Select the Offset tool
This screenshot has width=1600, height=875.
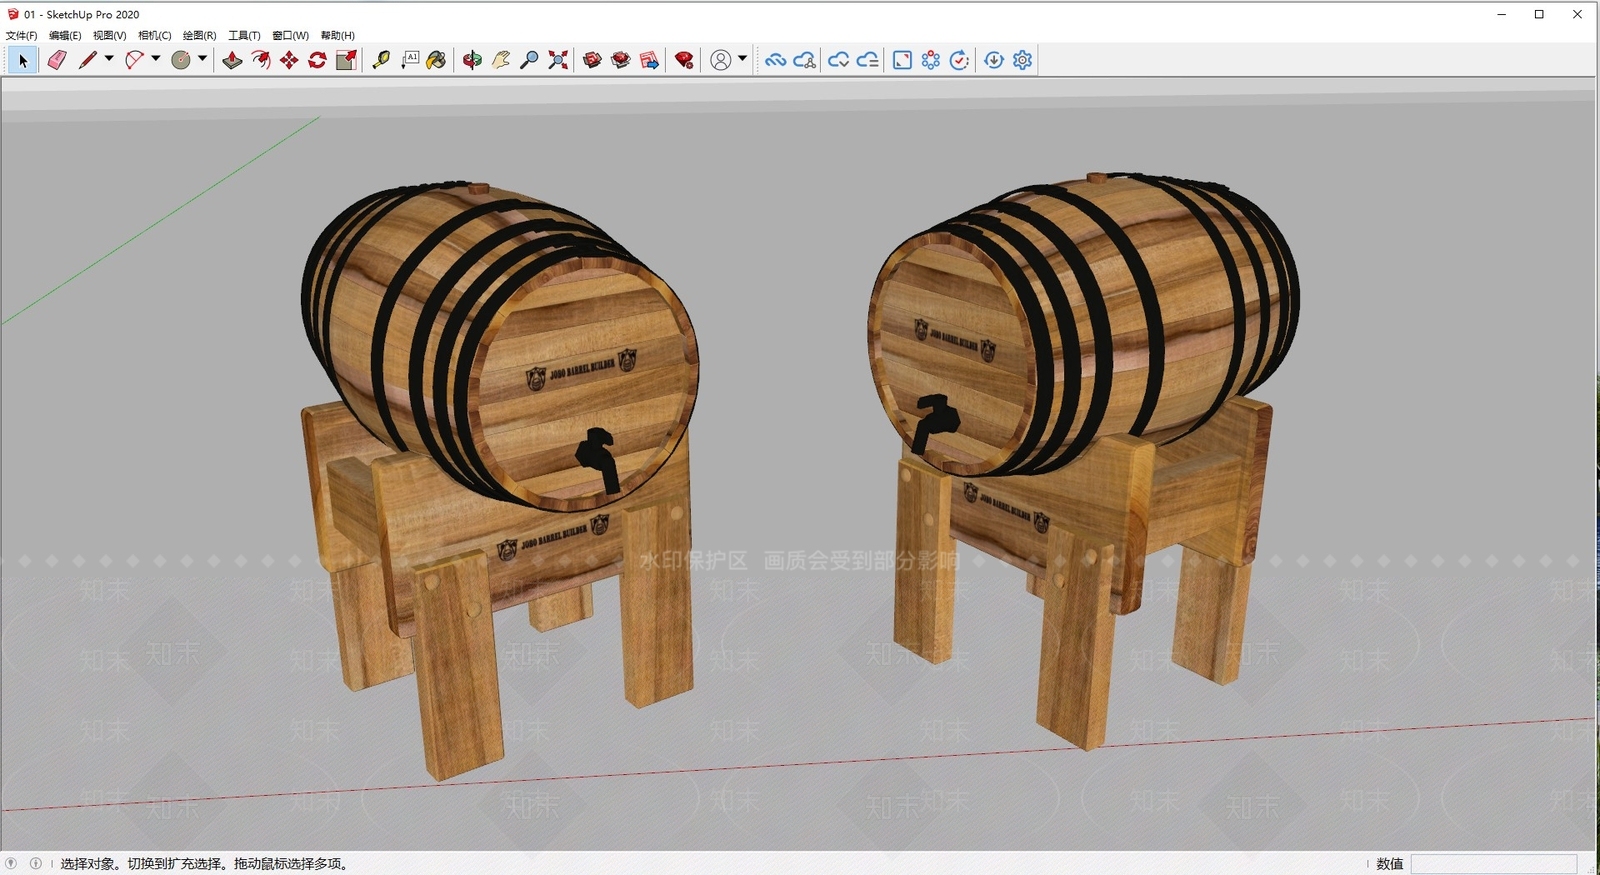point(261,60)
